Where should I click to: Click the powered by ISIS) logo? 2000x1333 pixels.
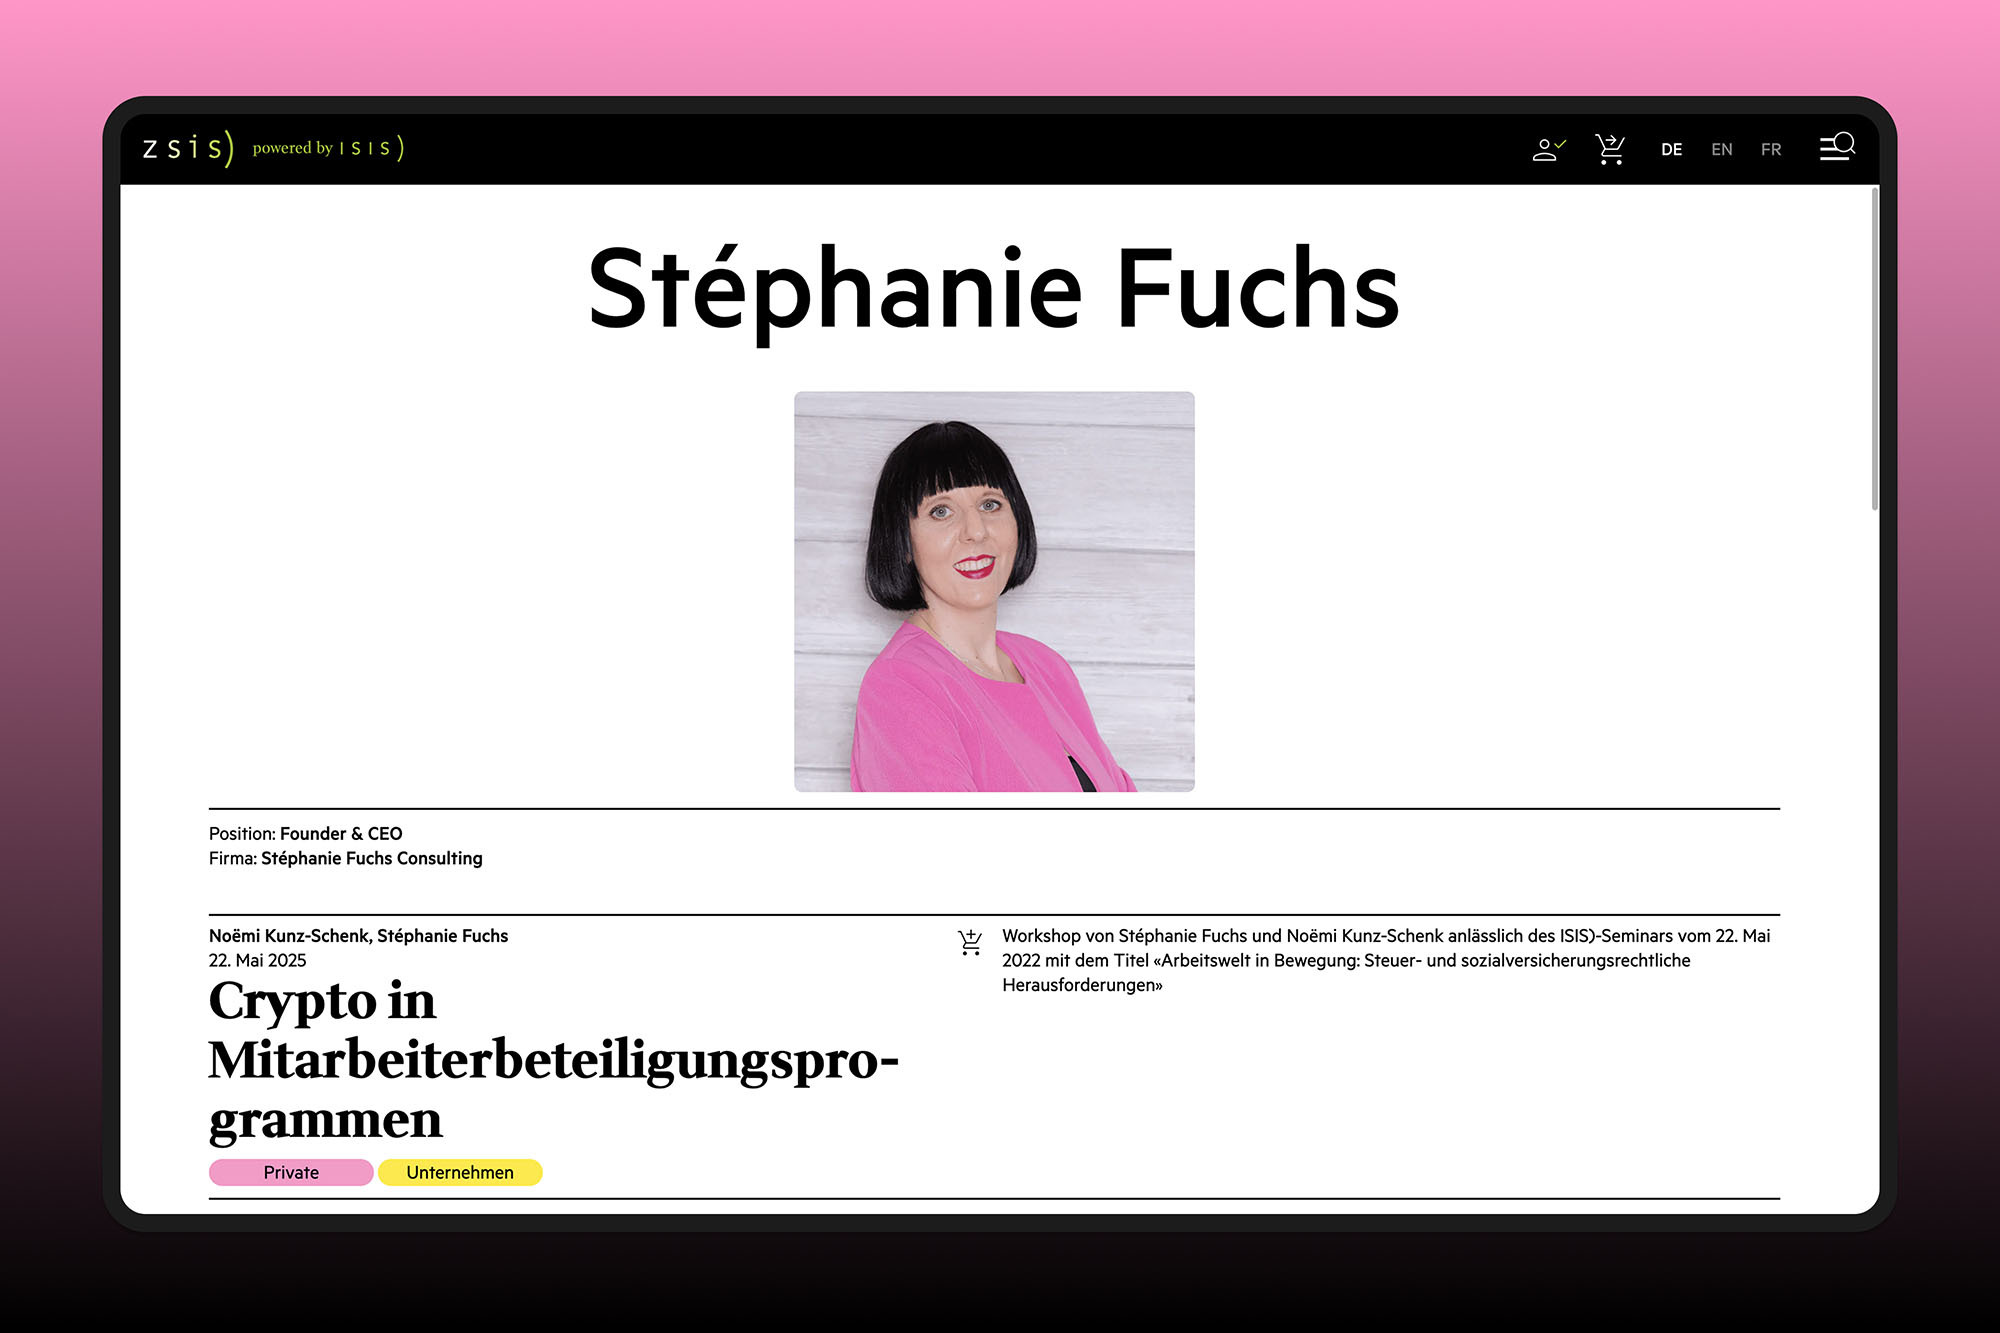tap(328, 148)
